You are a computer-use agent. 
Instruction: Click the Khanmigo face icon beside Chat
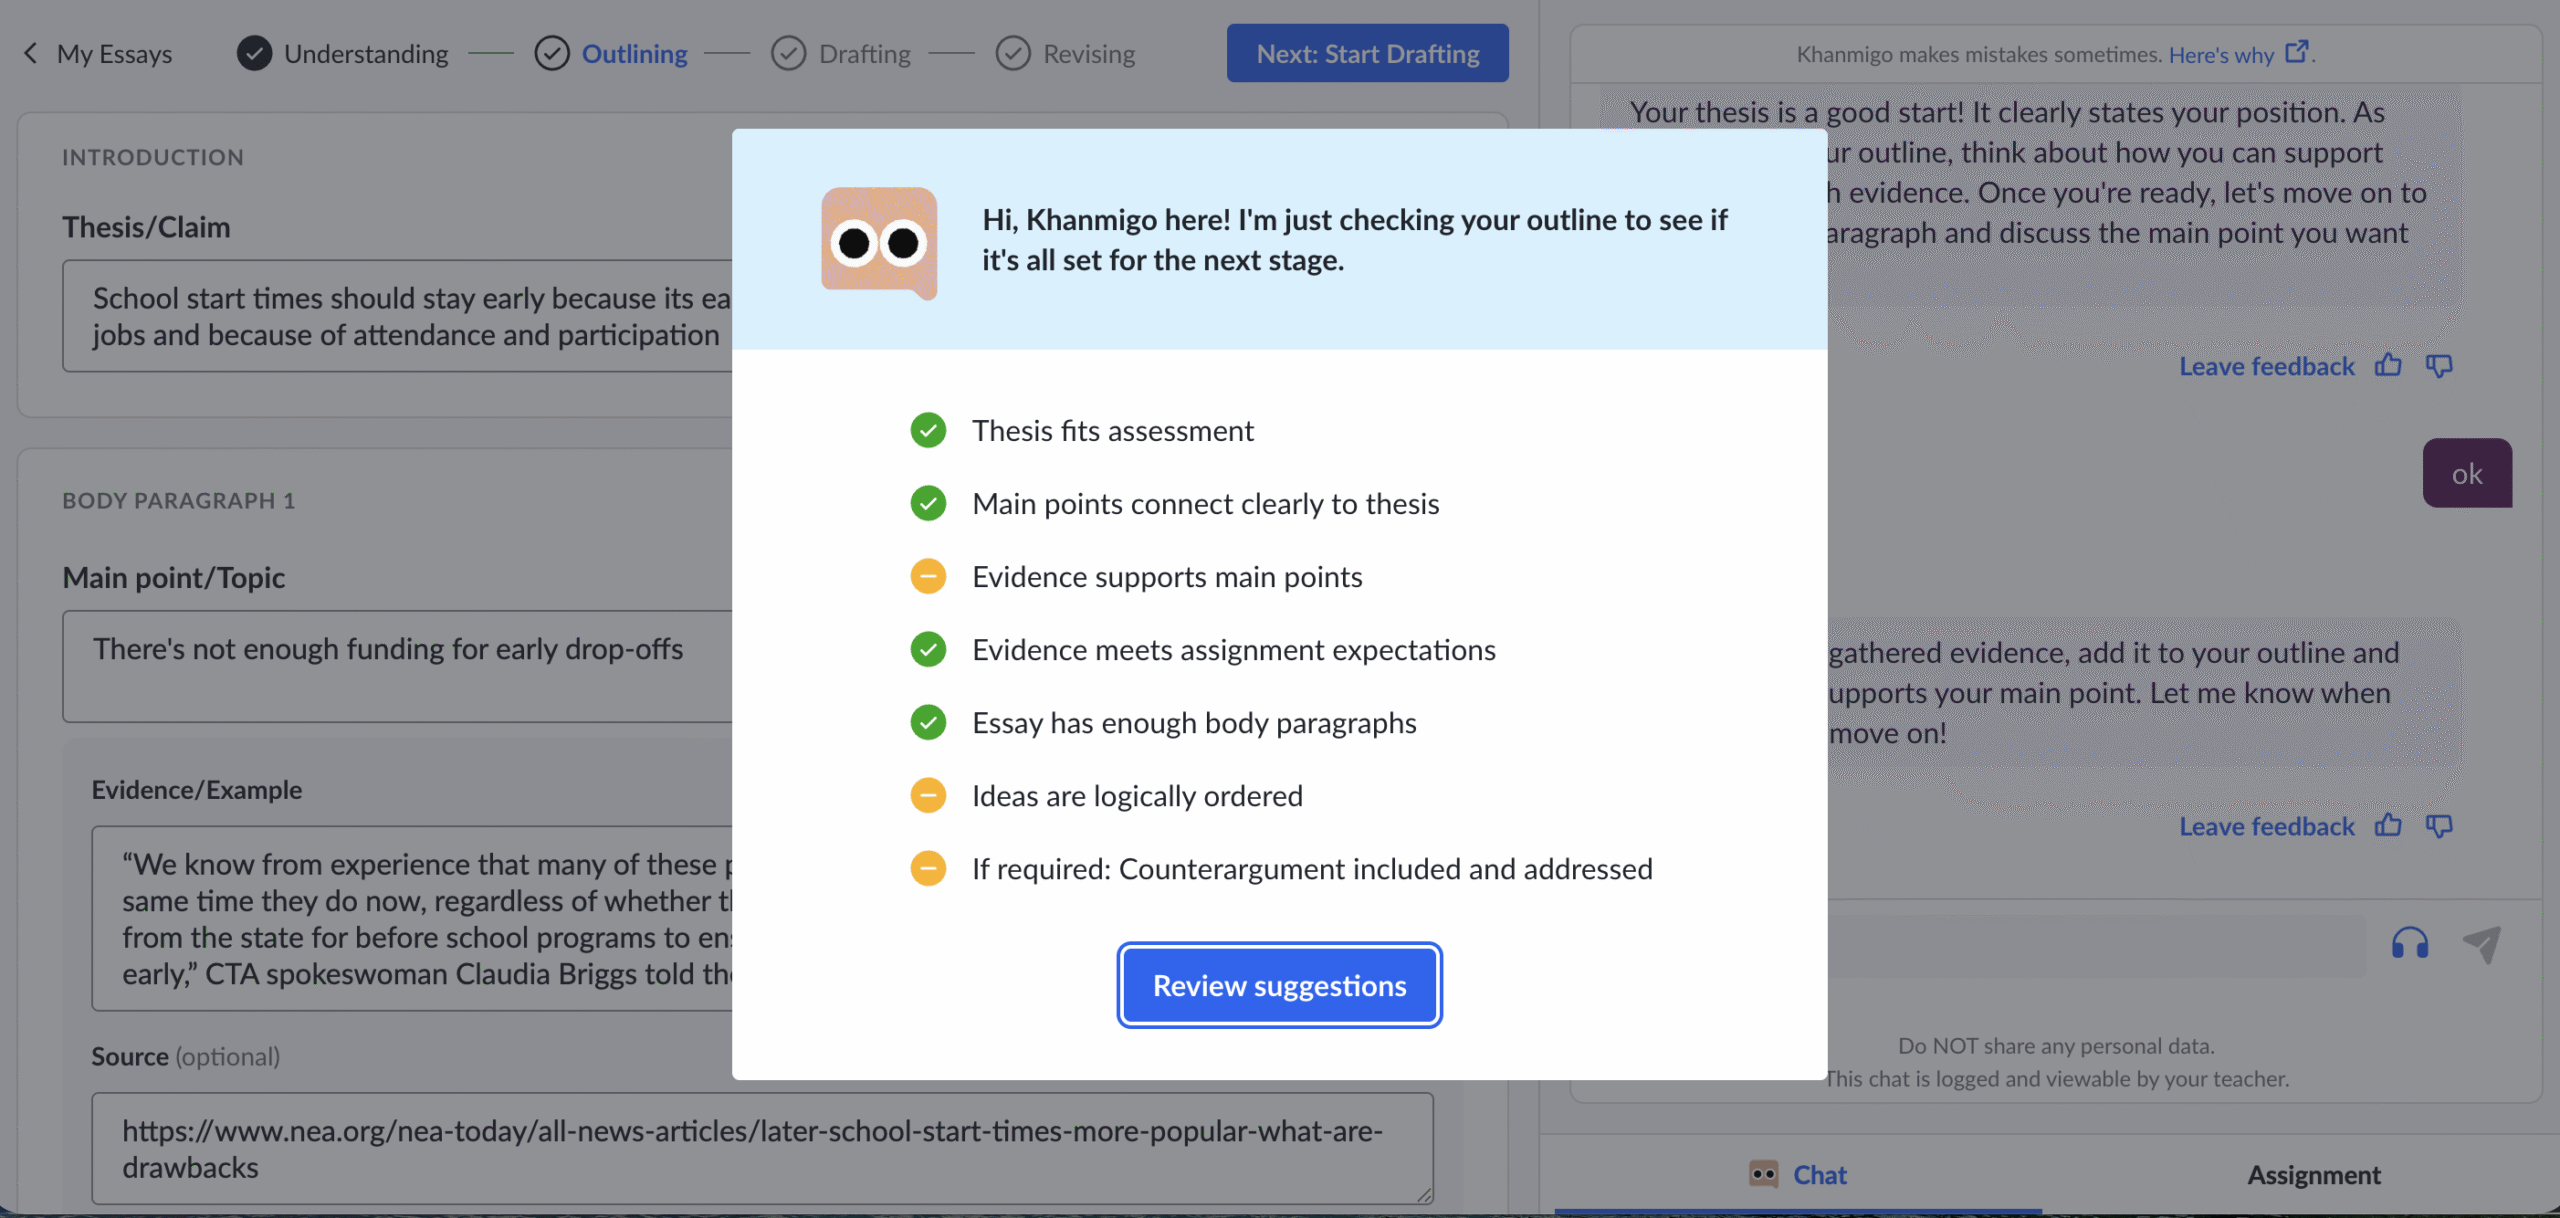coord(1763,1174)
